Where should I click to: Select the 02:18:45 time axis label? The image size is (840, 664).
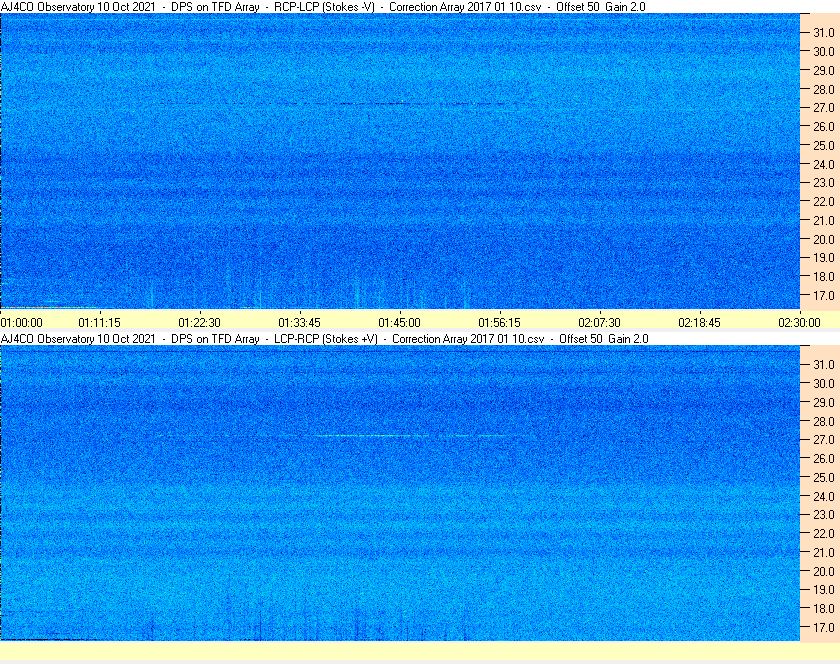point(700,323)
